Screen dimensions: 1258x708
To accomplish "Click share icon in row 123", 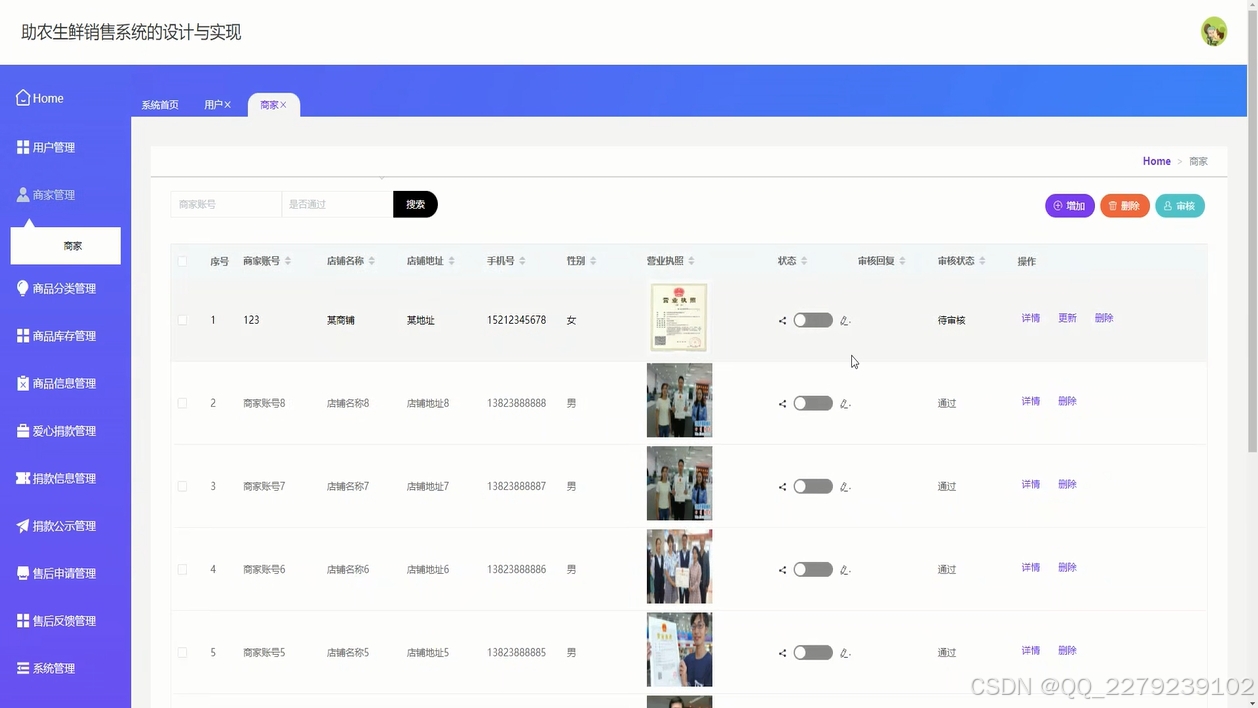I will pos(782,321).
